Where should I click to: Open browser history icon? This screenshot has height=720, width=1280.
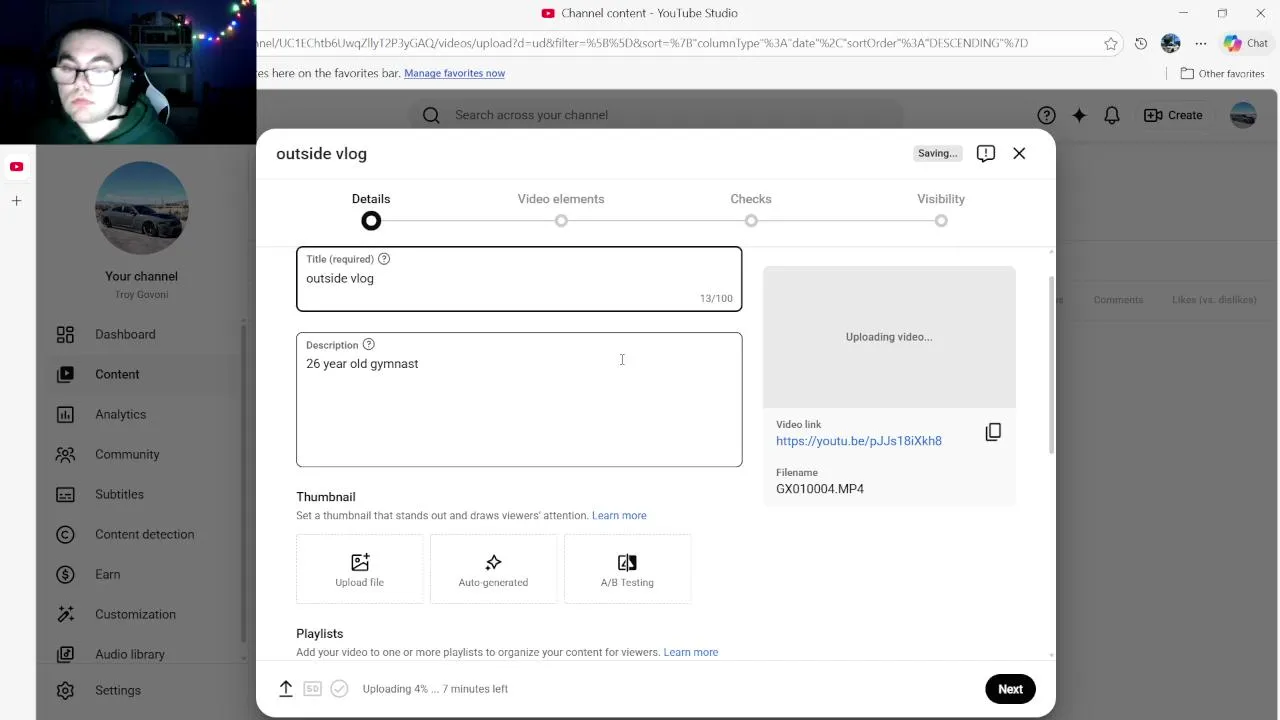(x=1141, y=43)
